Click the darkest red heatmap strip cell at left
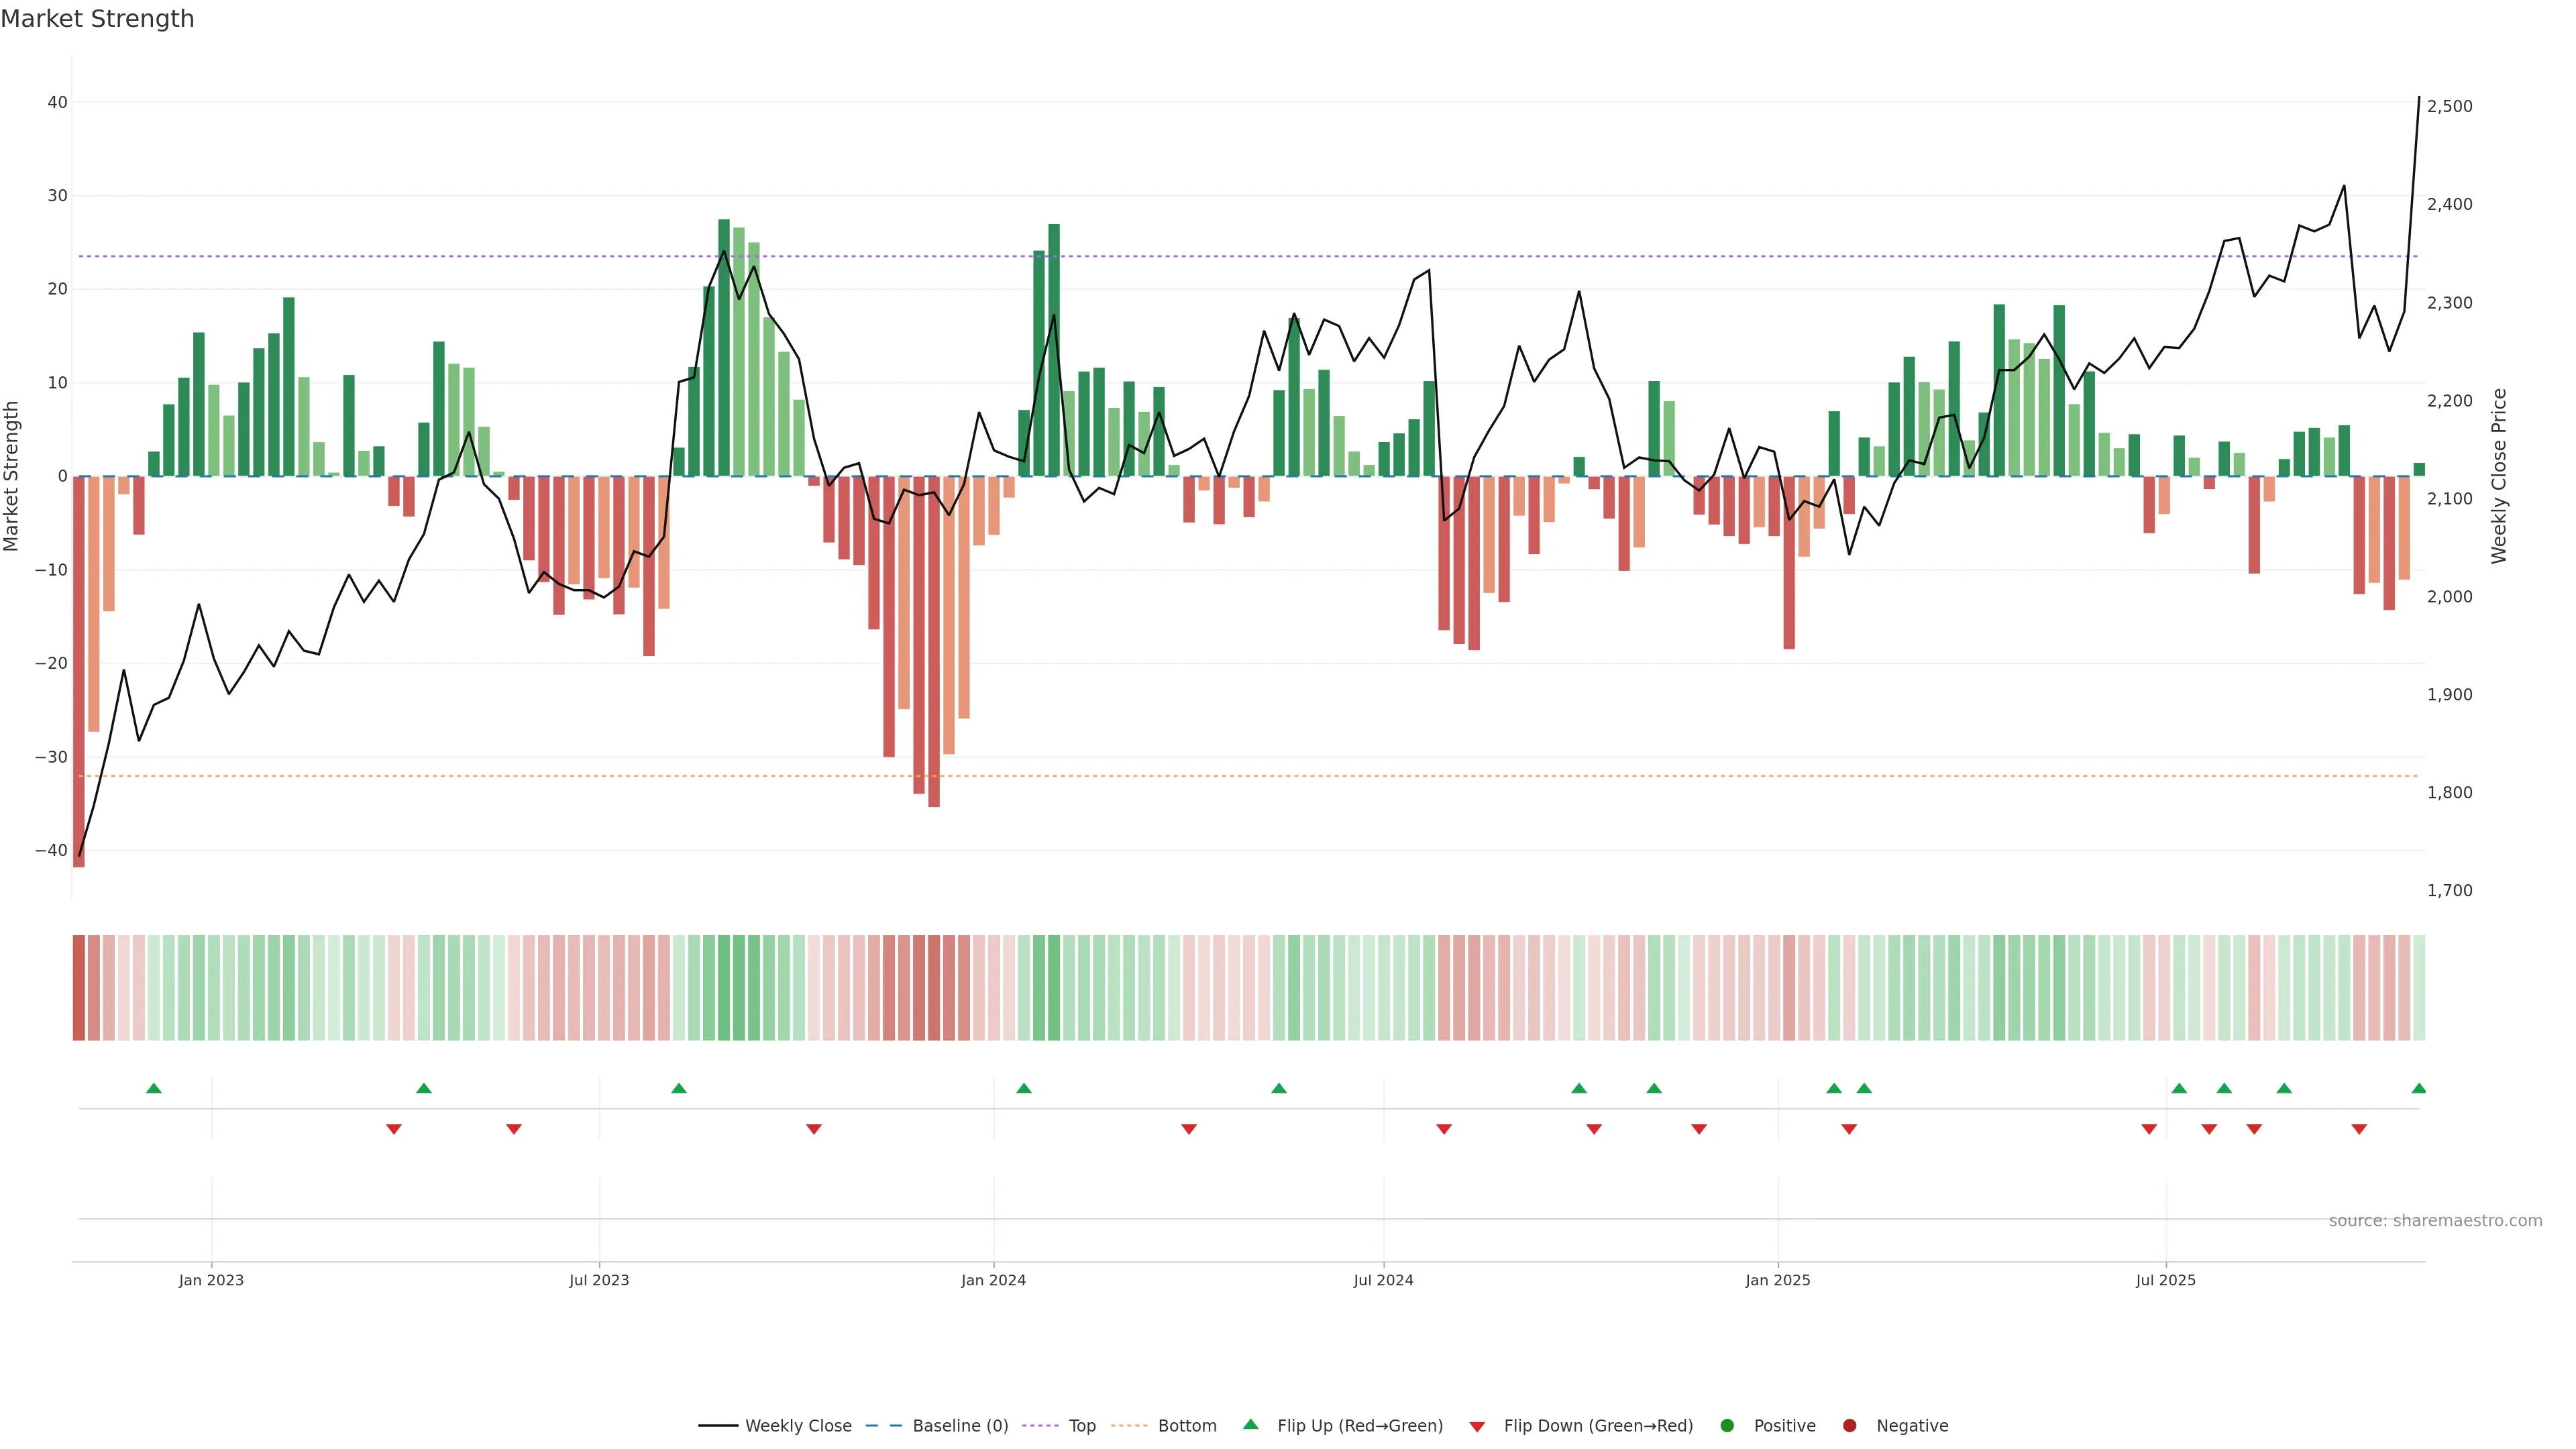This screenshot has height=1449, width=2576. point(79,987)
